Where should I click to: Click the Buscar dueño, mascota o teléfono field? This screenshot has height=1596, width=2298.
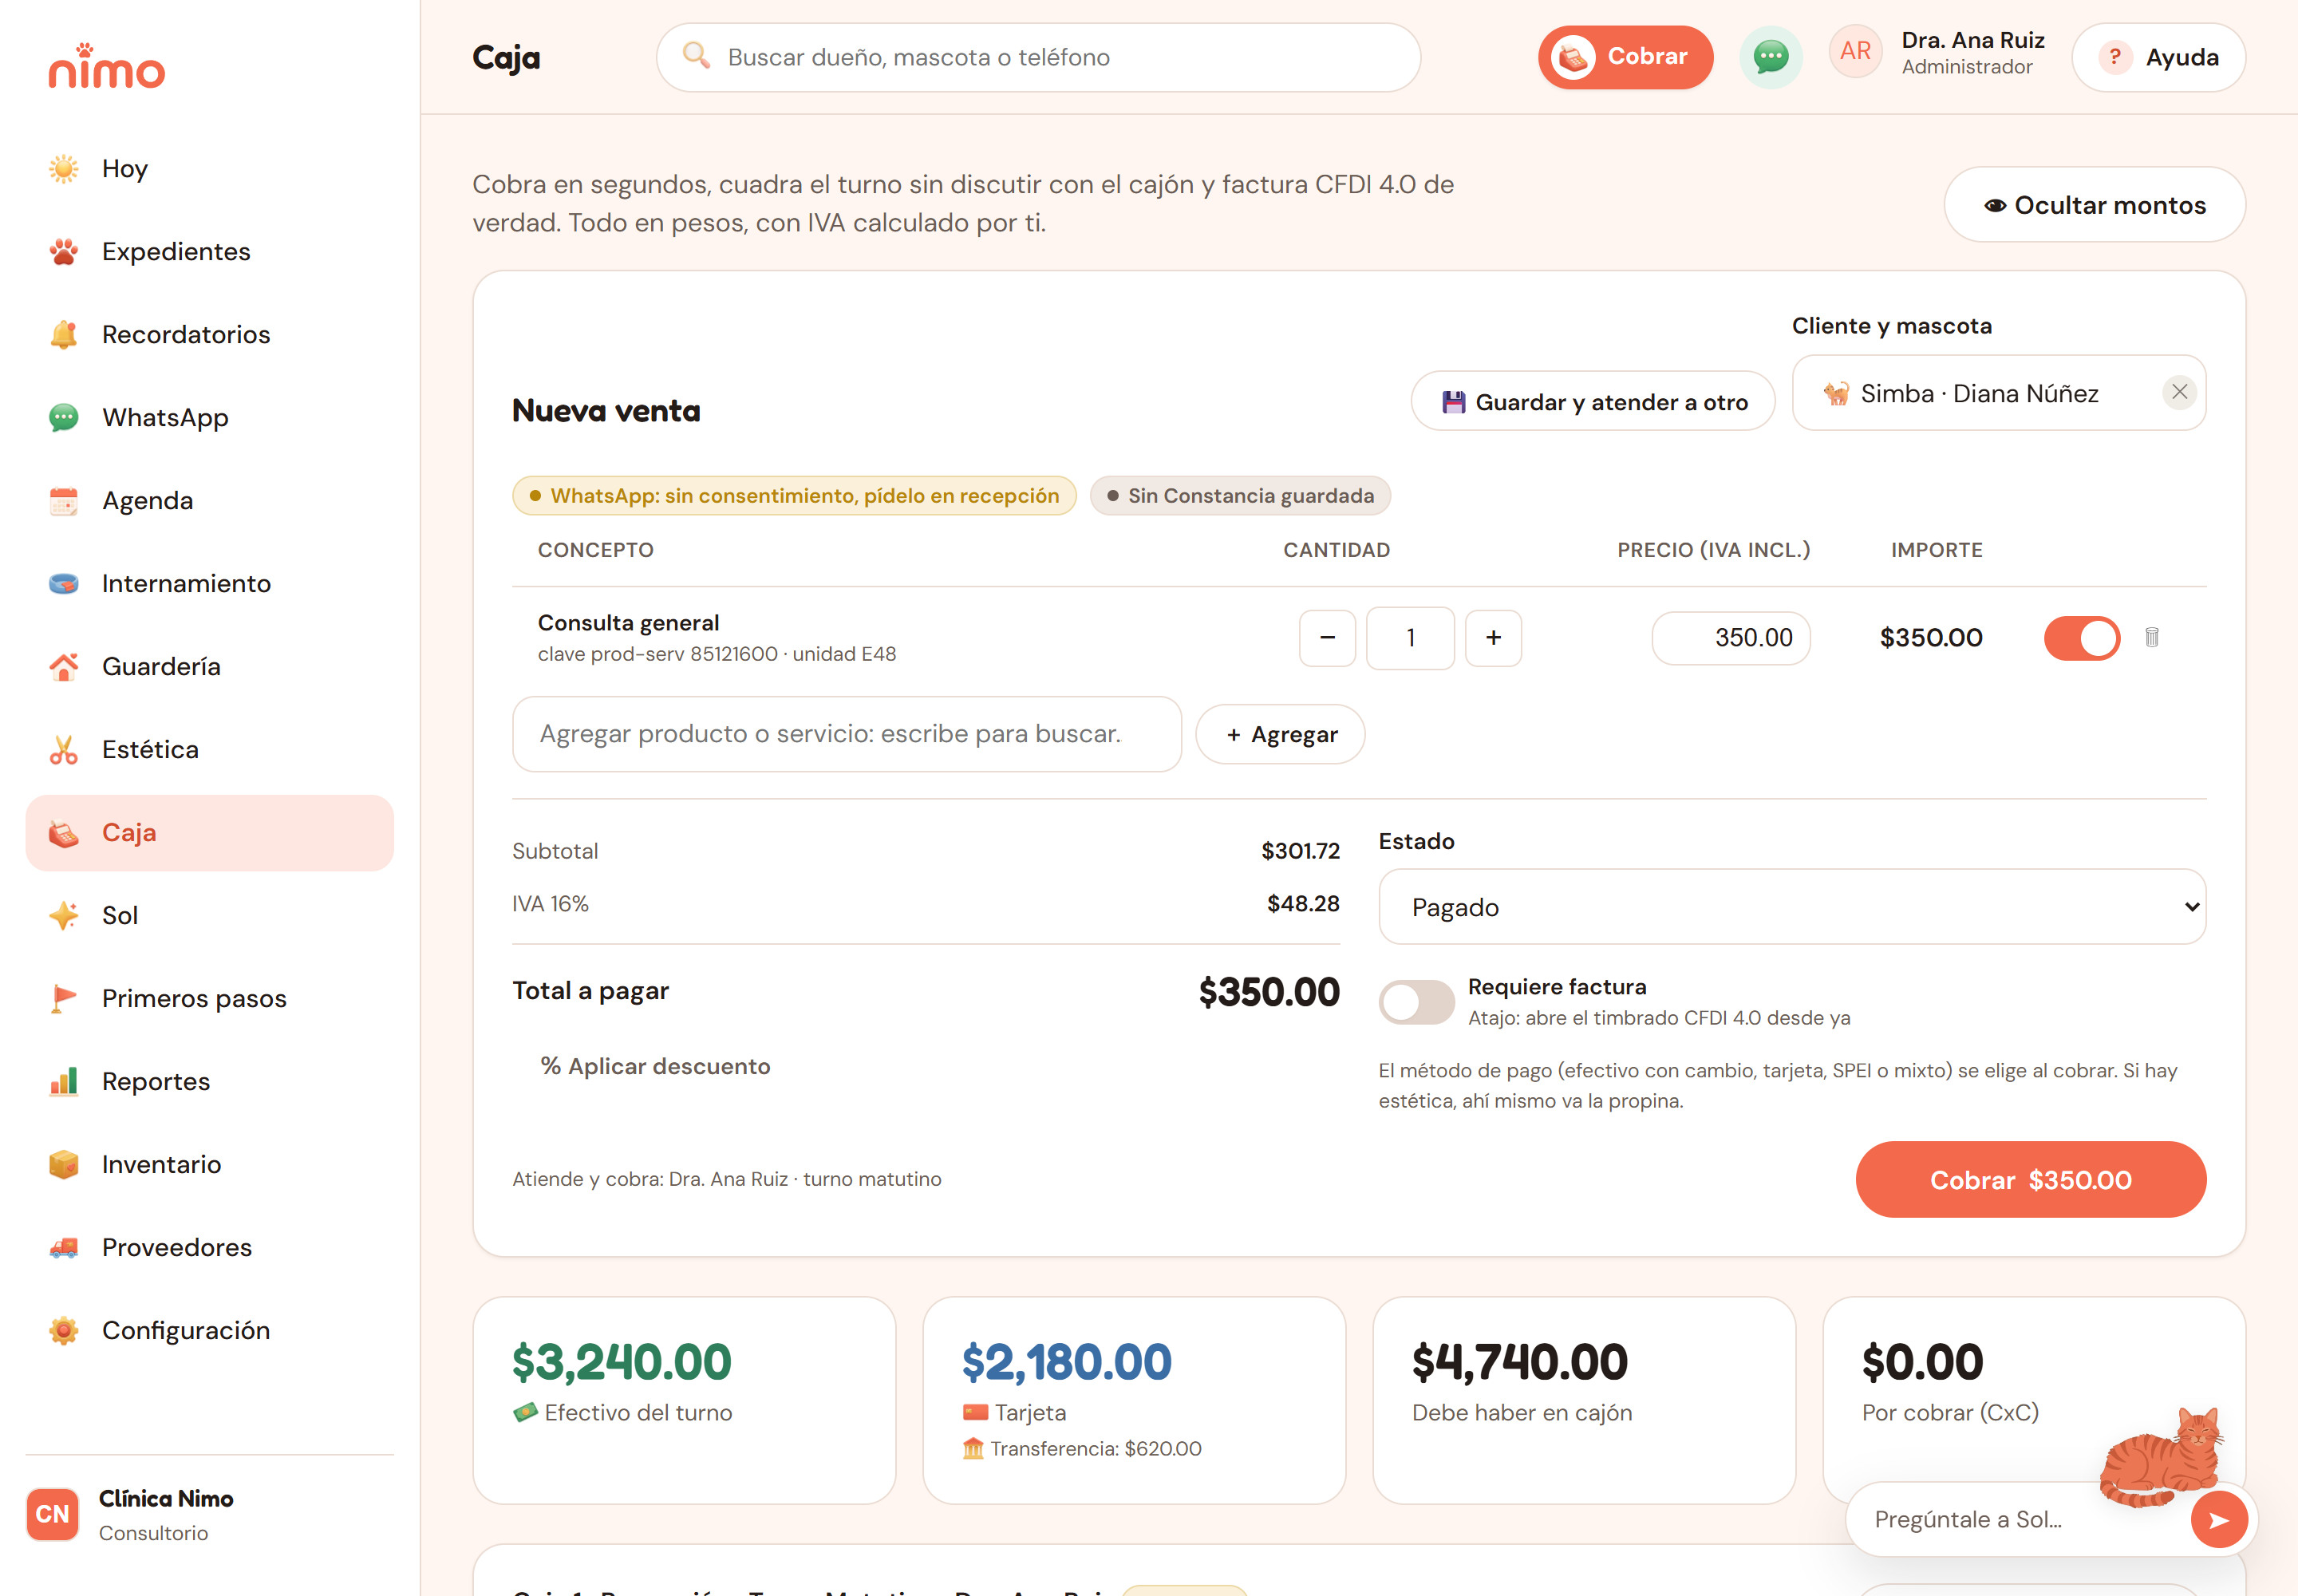pos(1038,57)
